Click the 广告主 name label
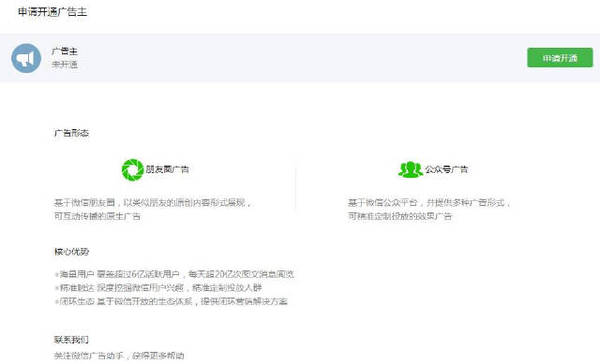Screen dimensions: 600x364 pyautogui.click(x=65, y=51)
